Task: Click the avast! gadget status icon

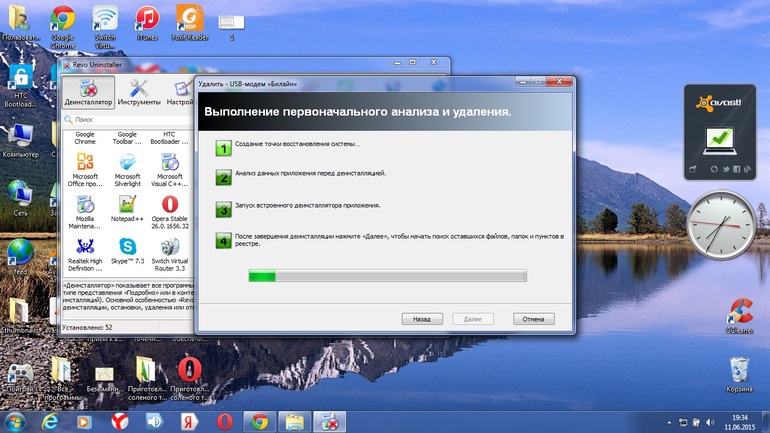Action: [718, 138]
